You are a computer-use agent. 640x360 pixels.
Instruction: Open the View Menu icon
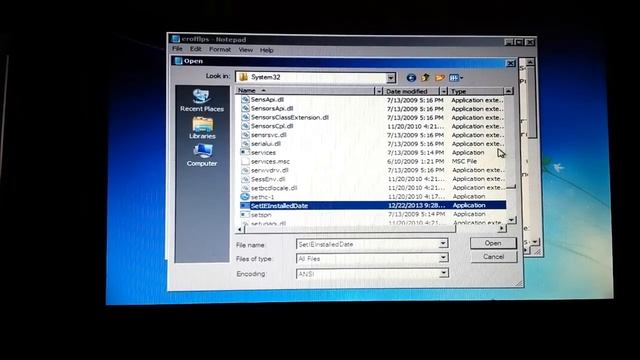(456, 78)
